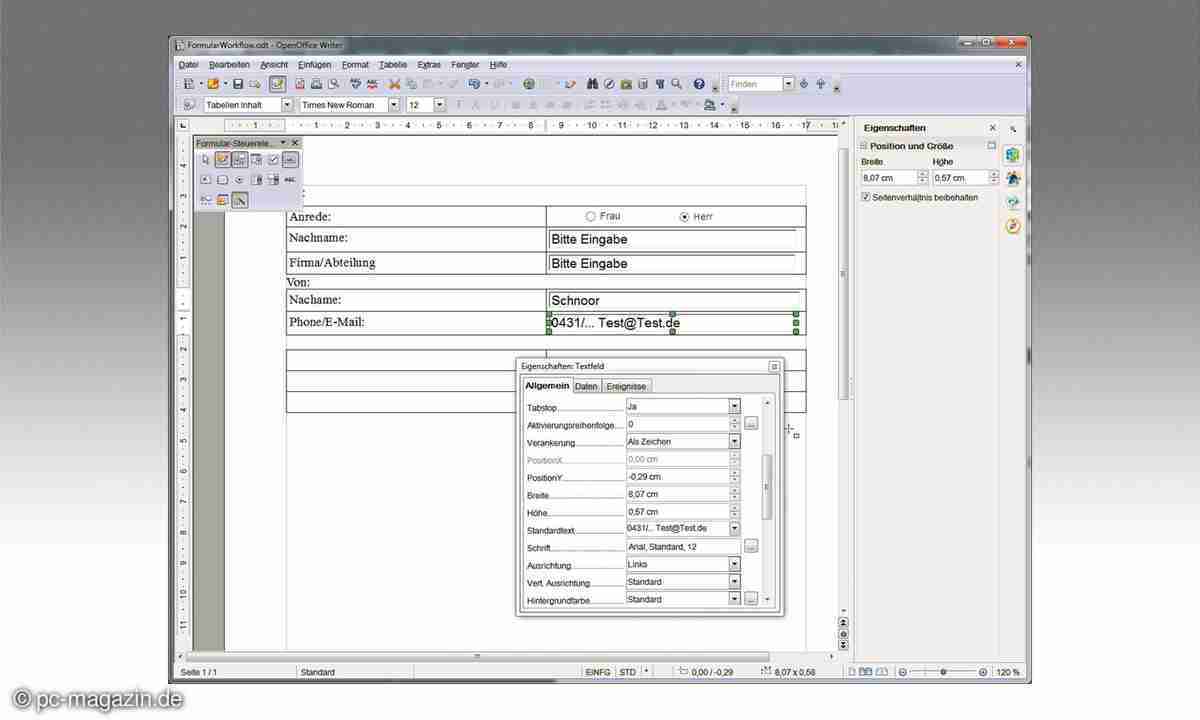Click the Help question mark icon

click(x=699, y=84)
